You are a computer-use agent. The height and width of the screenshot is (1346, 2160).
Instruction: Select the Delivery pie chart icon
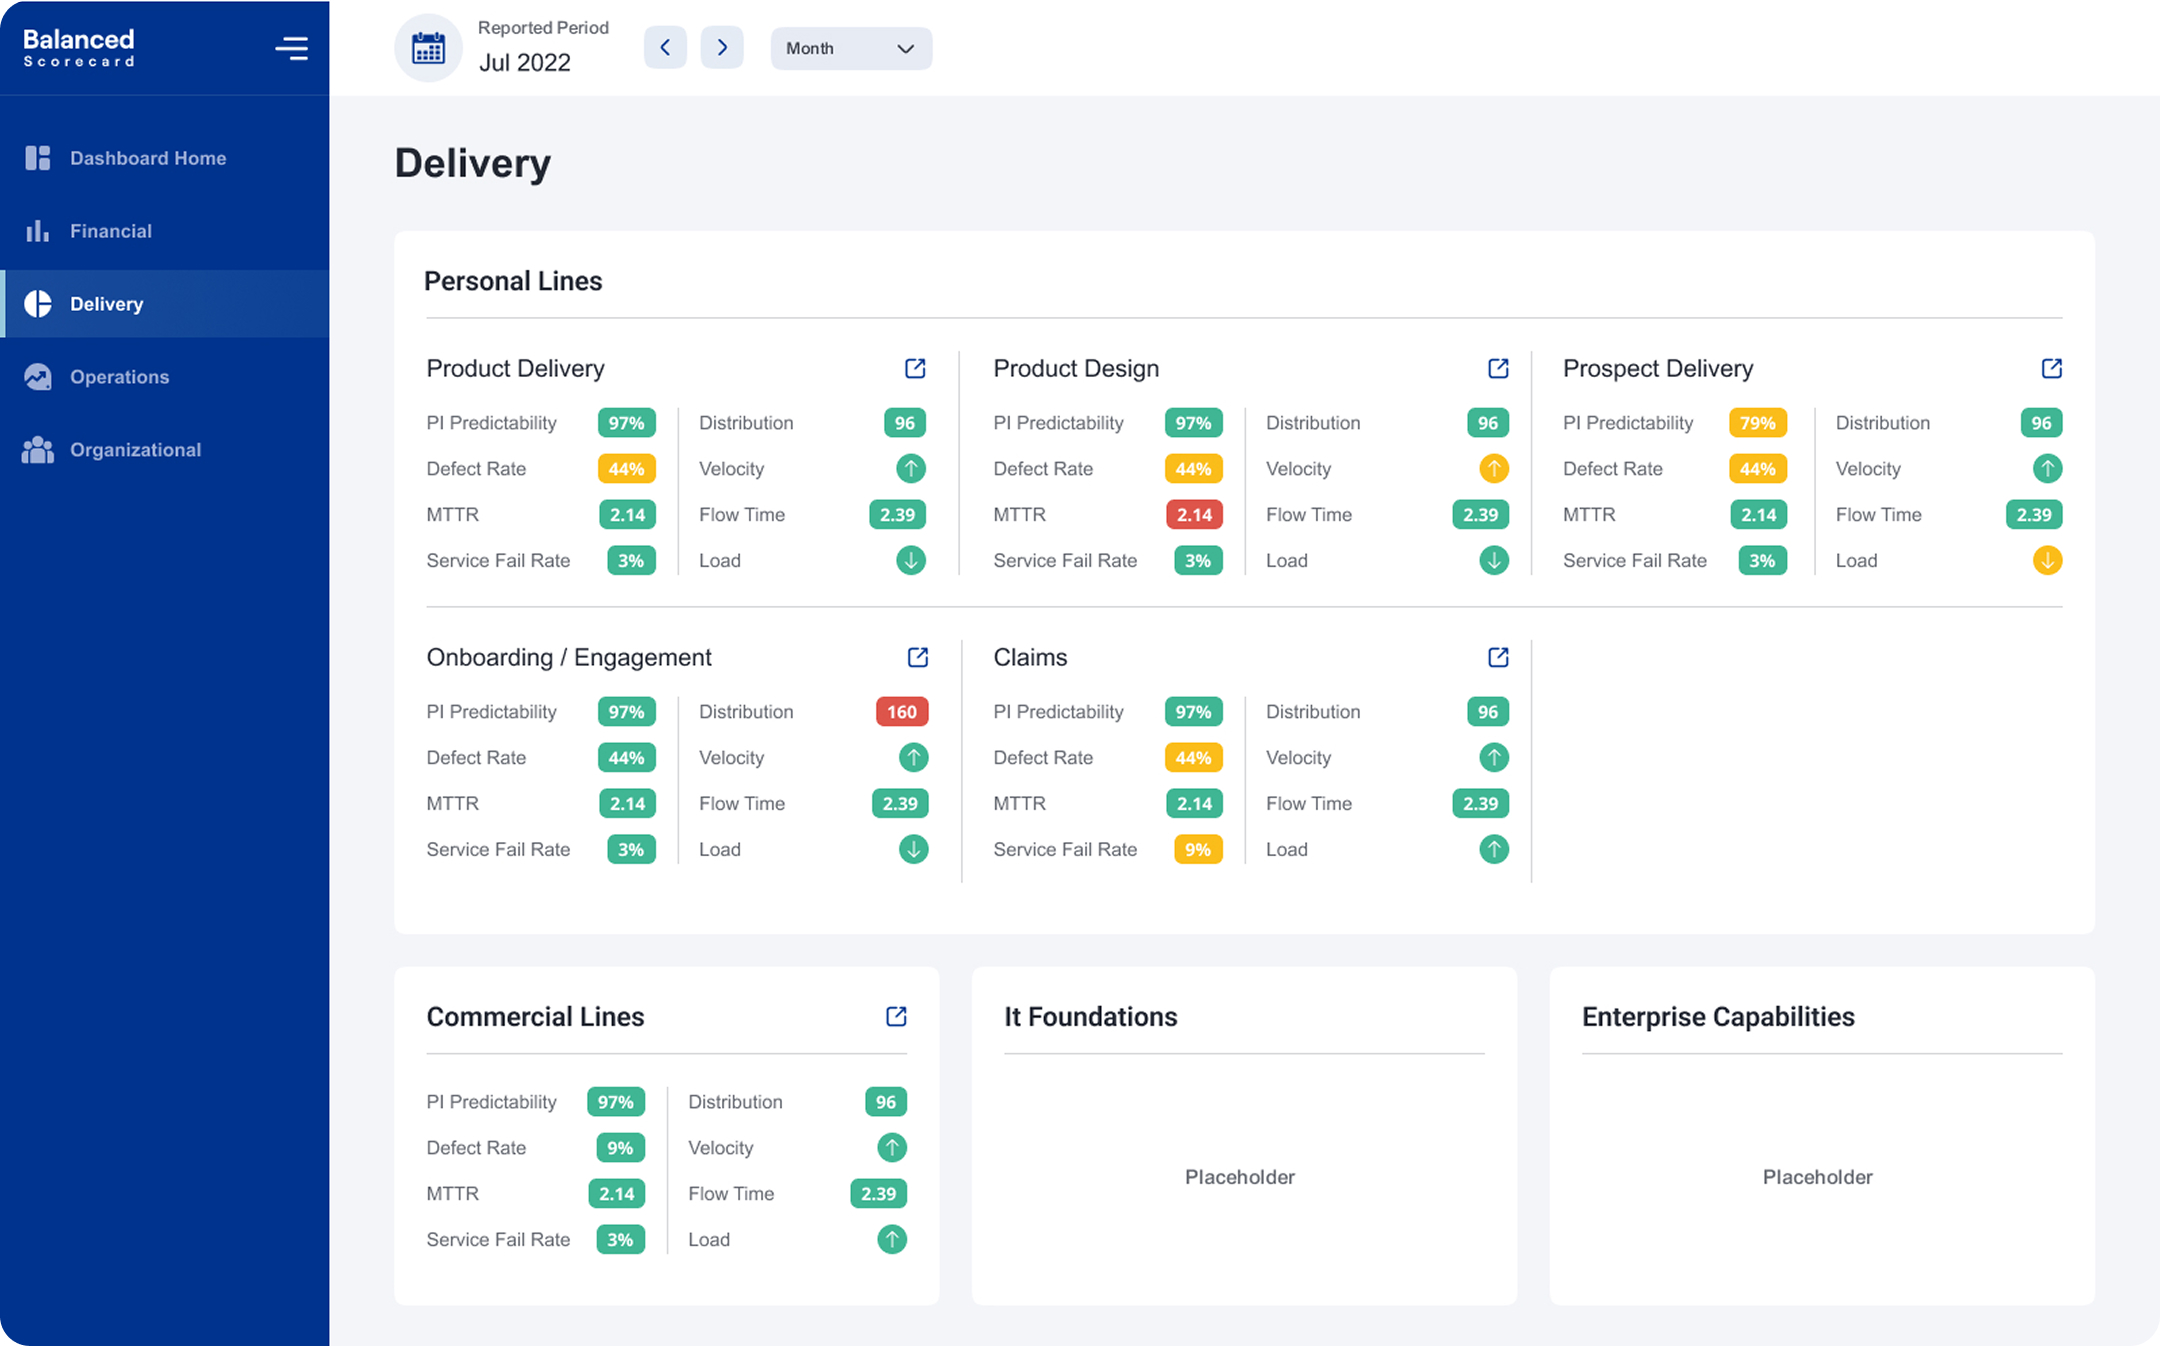coord(37,303)
